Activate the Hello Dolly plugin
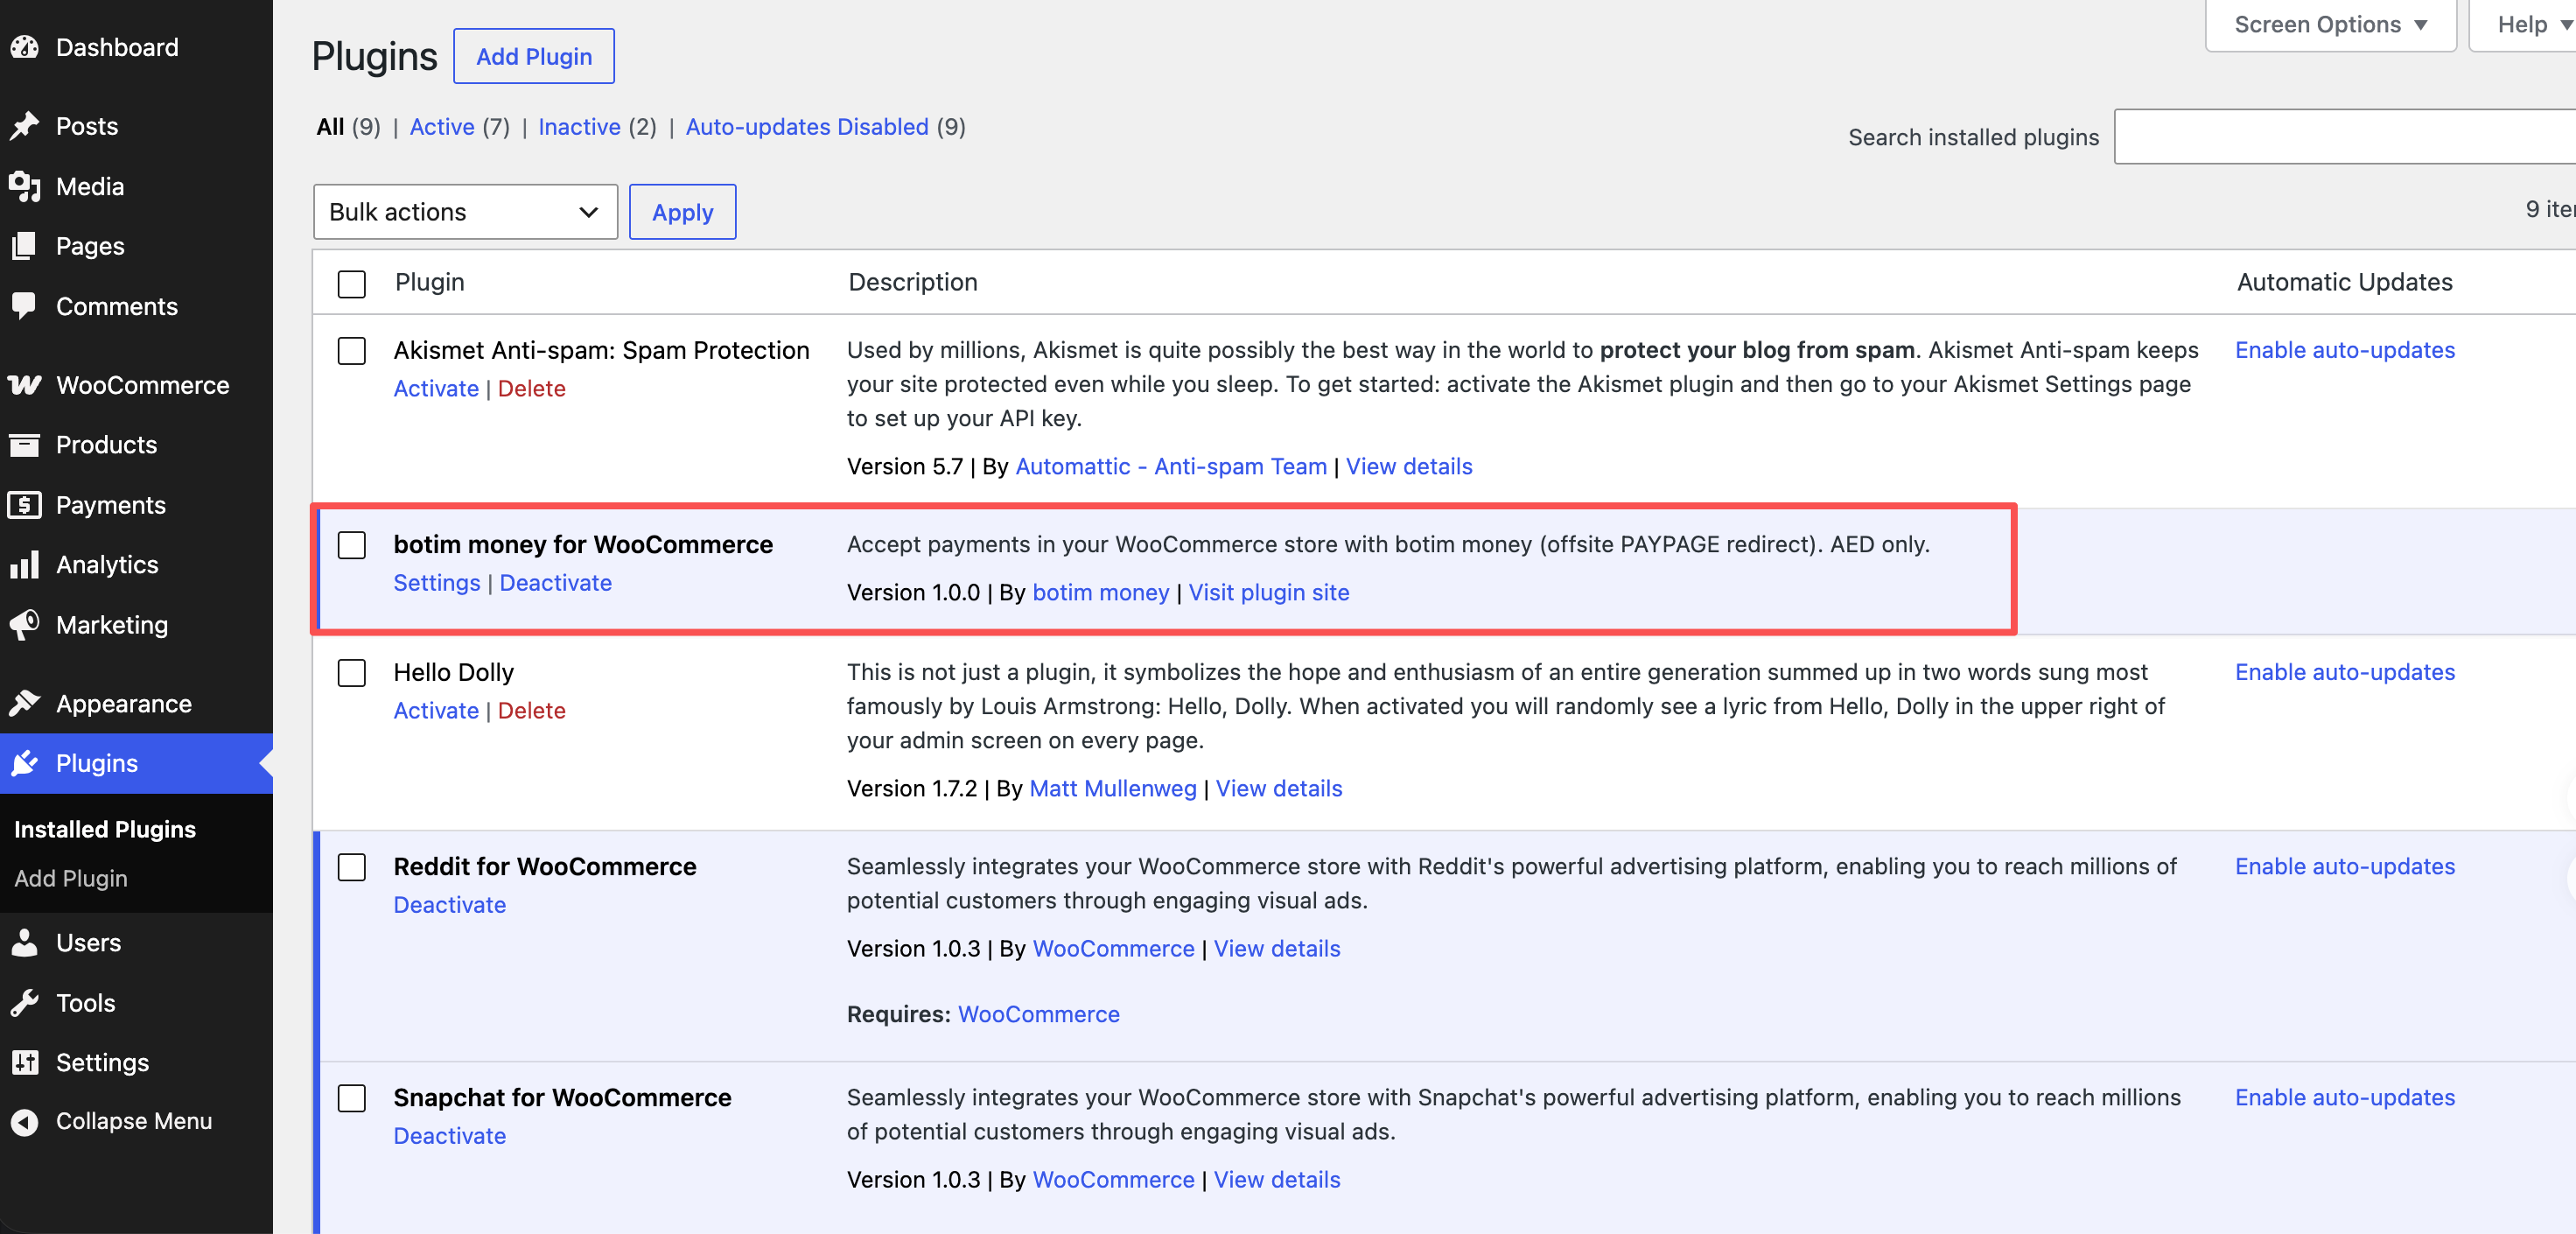 [436, 711]
